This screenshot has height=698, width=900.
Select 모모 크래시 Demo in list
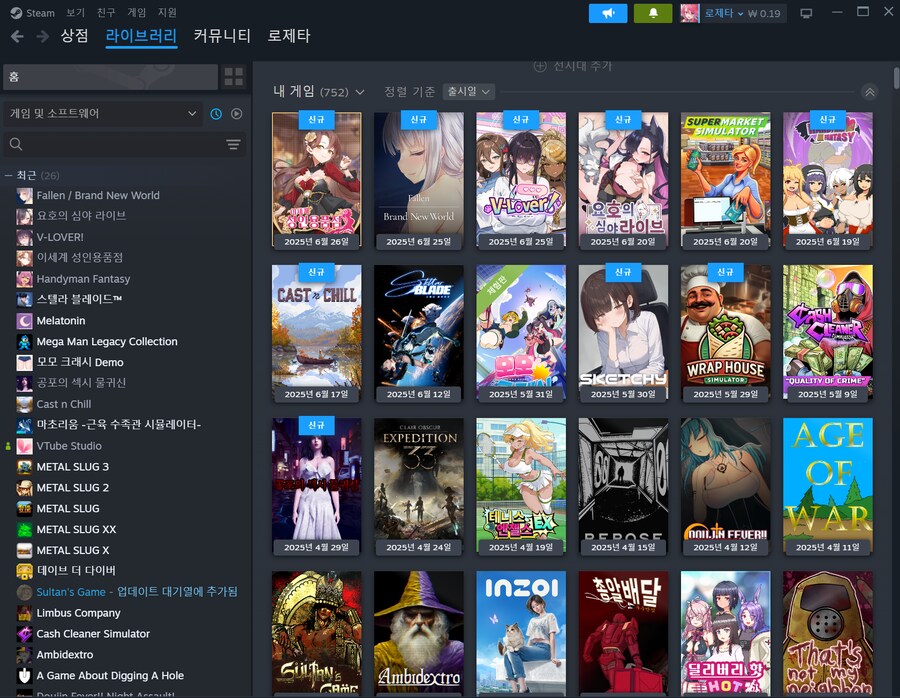tap(80, 362)
